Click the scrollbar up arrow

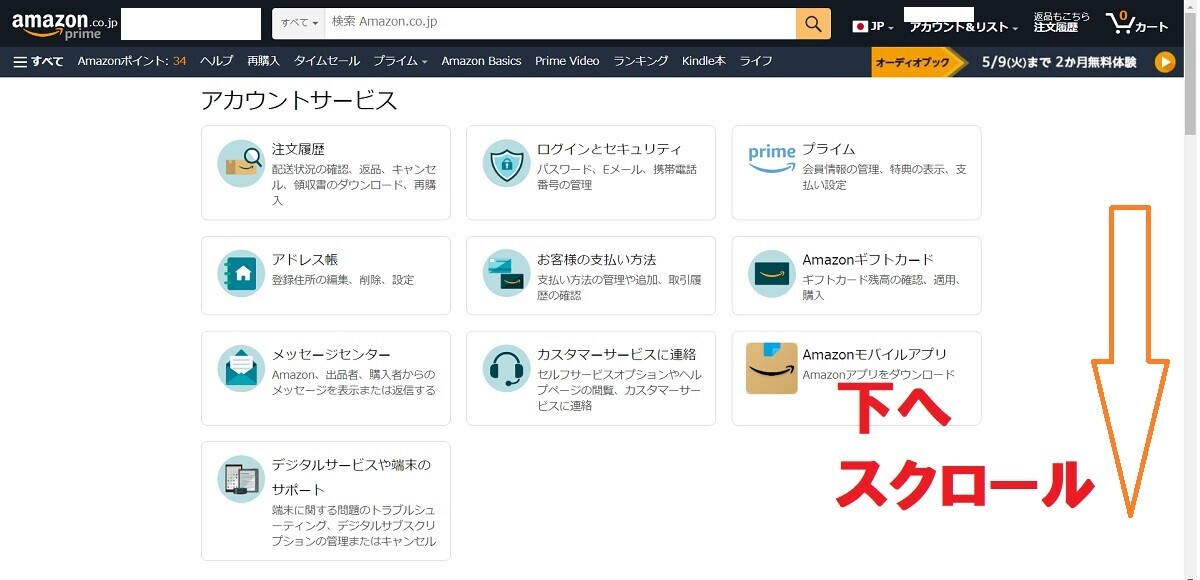click(1190, 6)
